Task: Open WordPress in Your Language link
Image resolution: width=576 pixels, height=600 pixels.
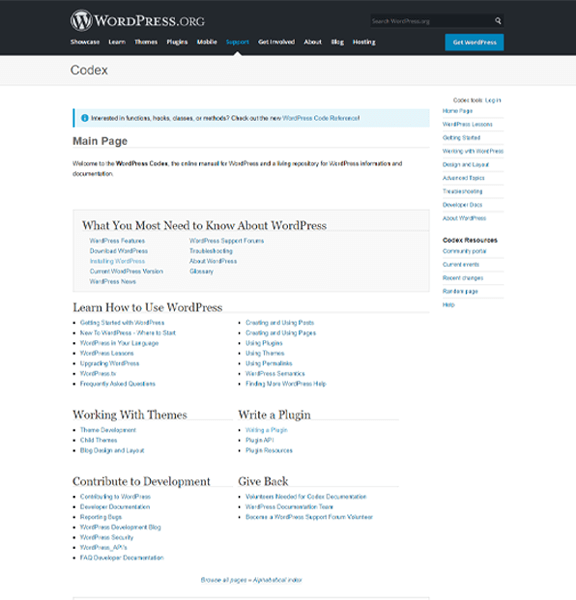Action: coord(119,343)
